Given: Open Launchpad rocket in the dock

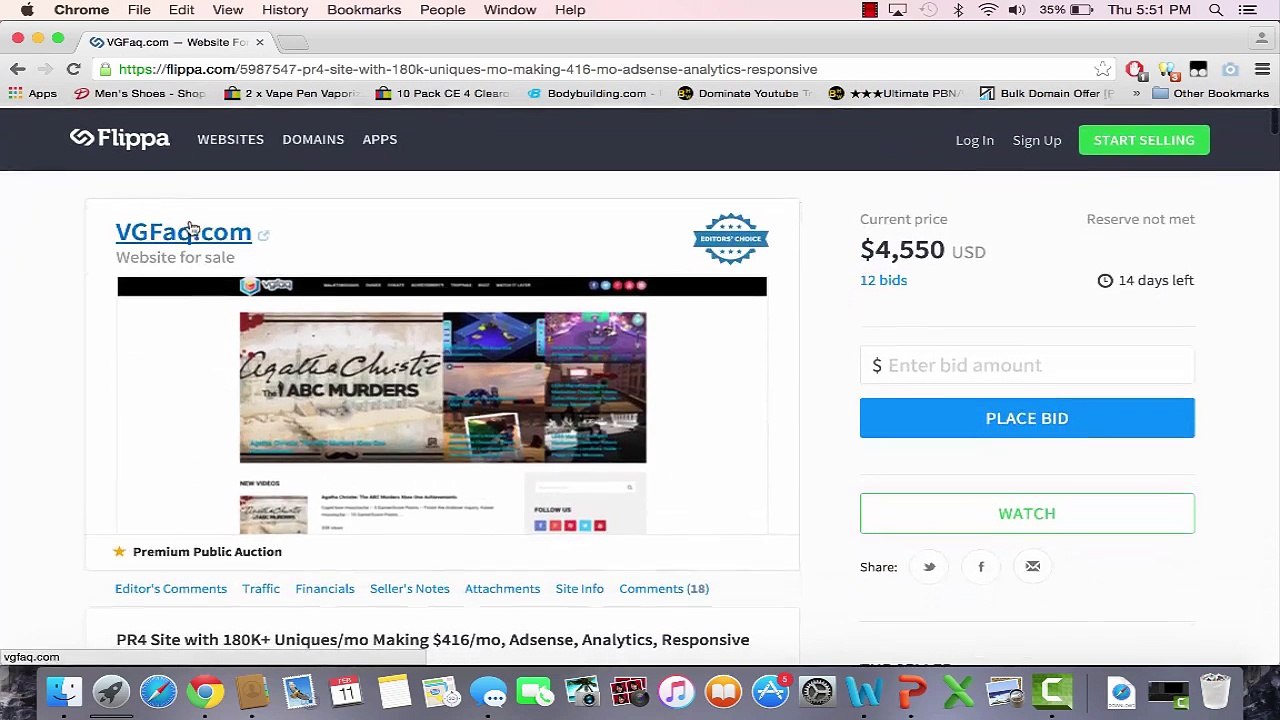Looking at the screenshot, I should pos(112,692).
